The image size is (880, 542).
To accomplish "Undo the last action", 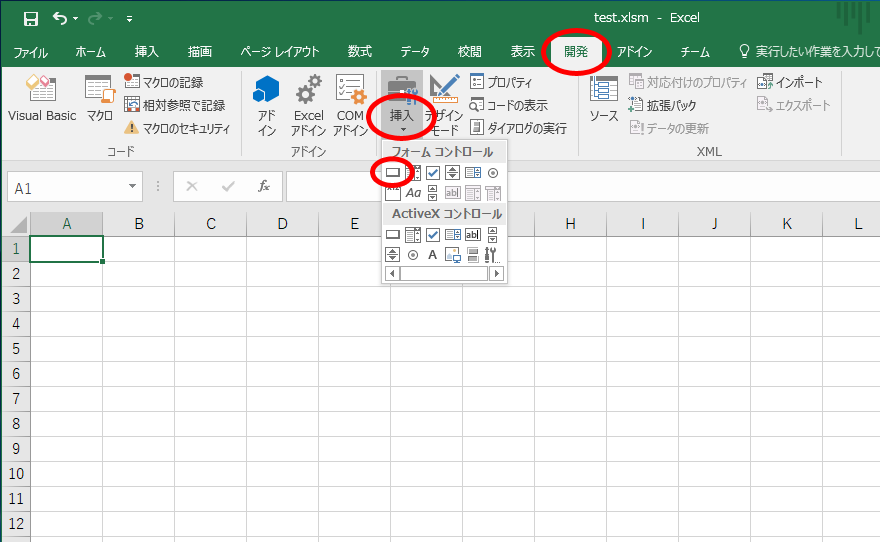I will (59, 19).
